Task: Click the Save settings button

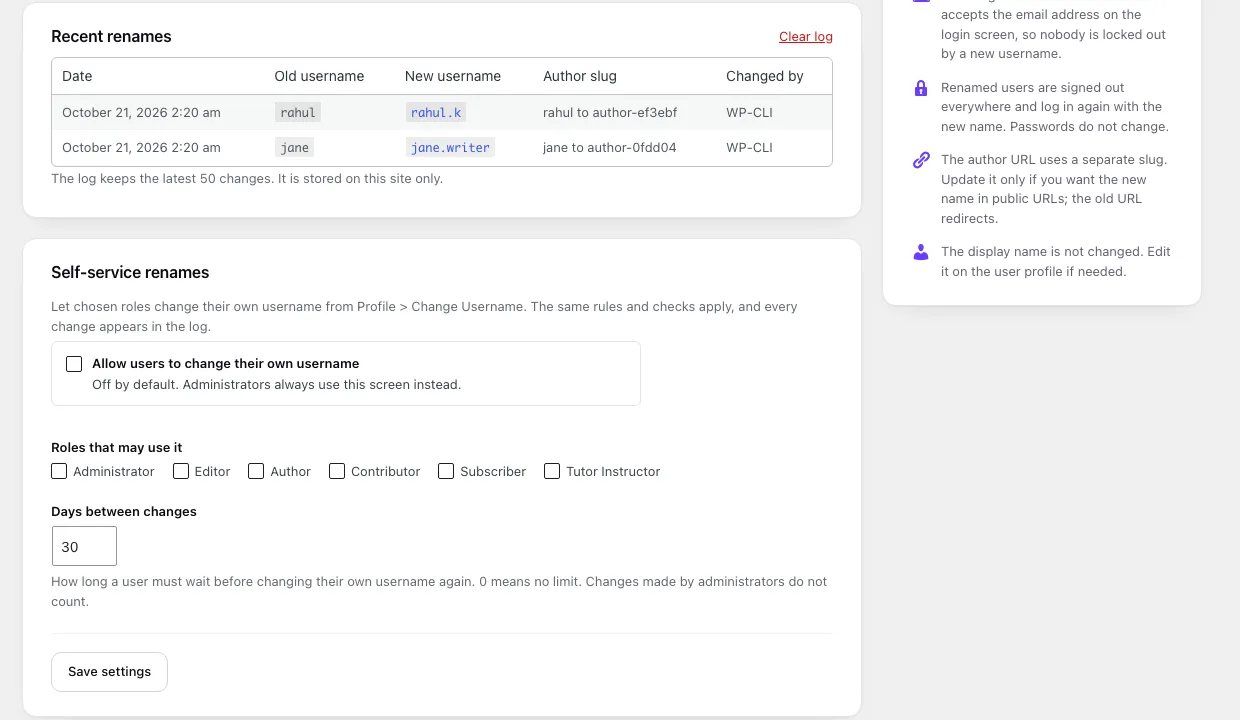Action: click(109, 672)
